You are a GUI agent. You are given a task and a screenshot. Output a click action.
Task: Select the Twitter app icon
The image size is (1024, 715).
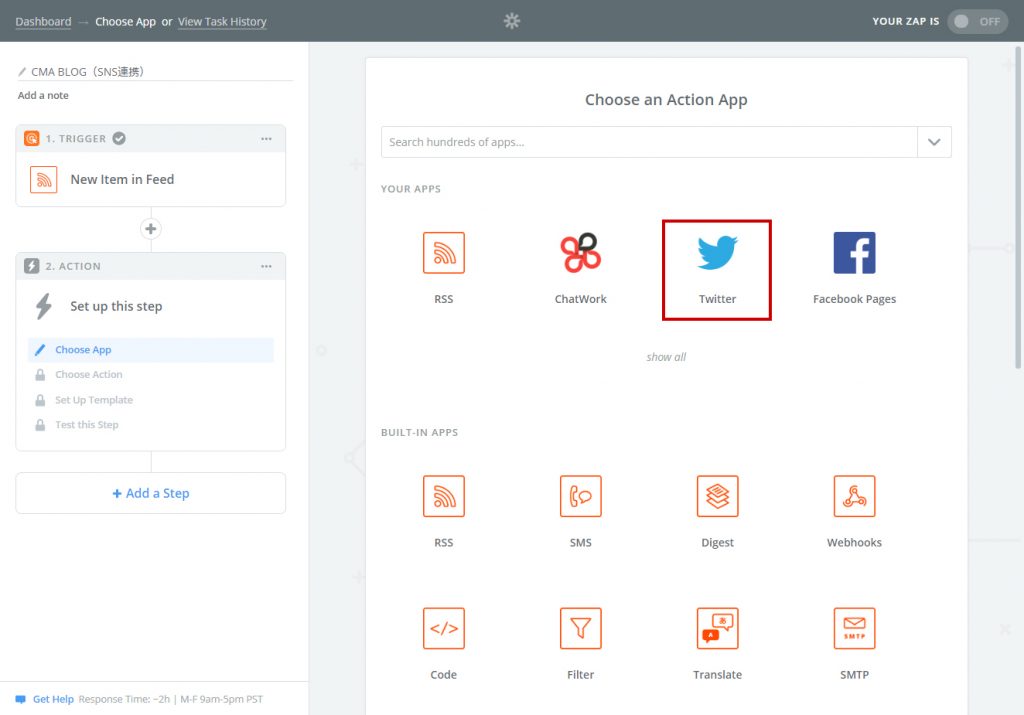tap(717, 254)
